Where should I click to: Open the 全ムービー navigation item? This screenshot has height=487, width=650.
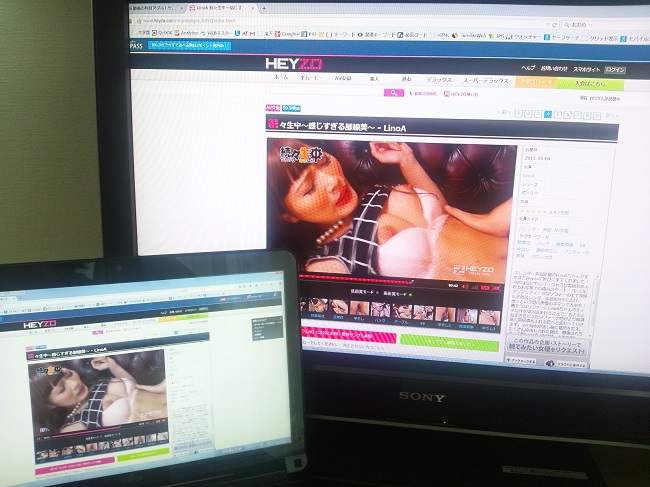point(312,78)
